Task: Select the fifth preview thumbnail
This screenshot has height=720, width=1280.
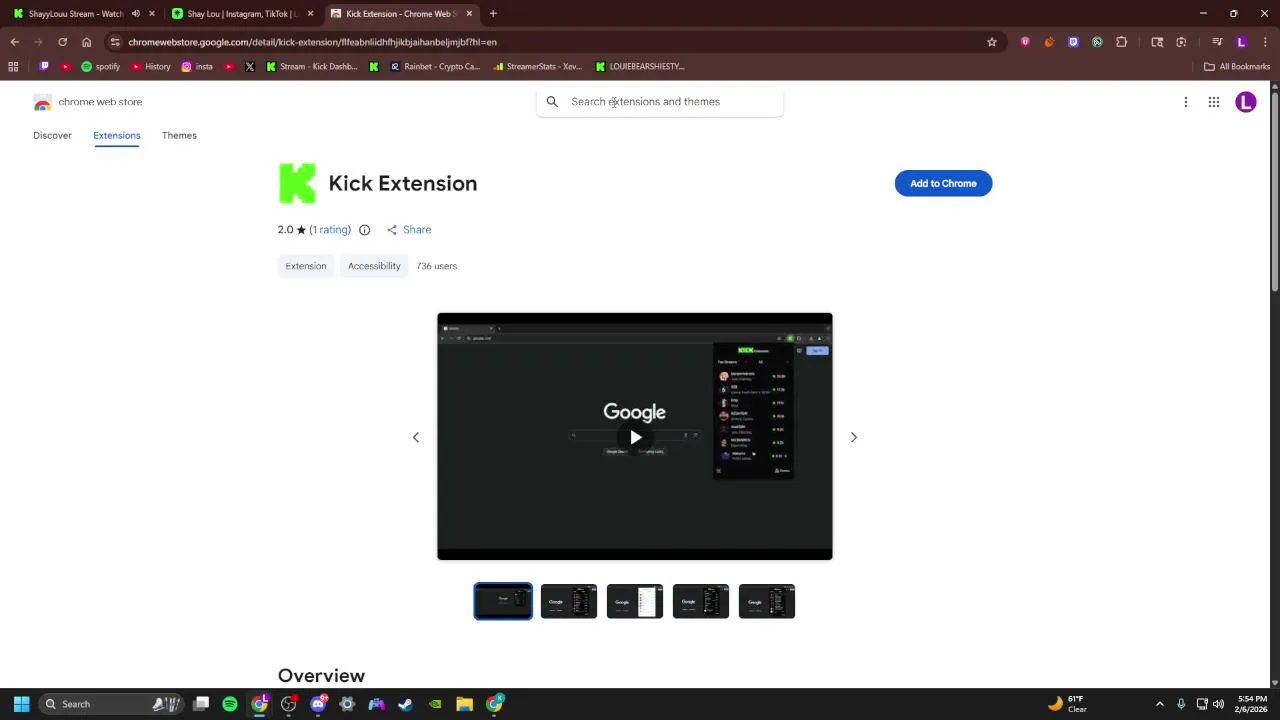Action: point(767,602)
